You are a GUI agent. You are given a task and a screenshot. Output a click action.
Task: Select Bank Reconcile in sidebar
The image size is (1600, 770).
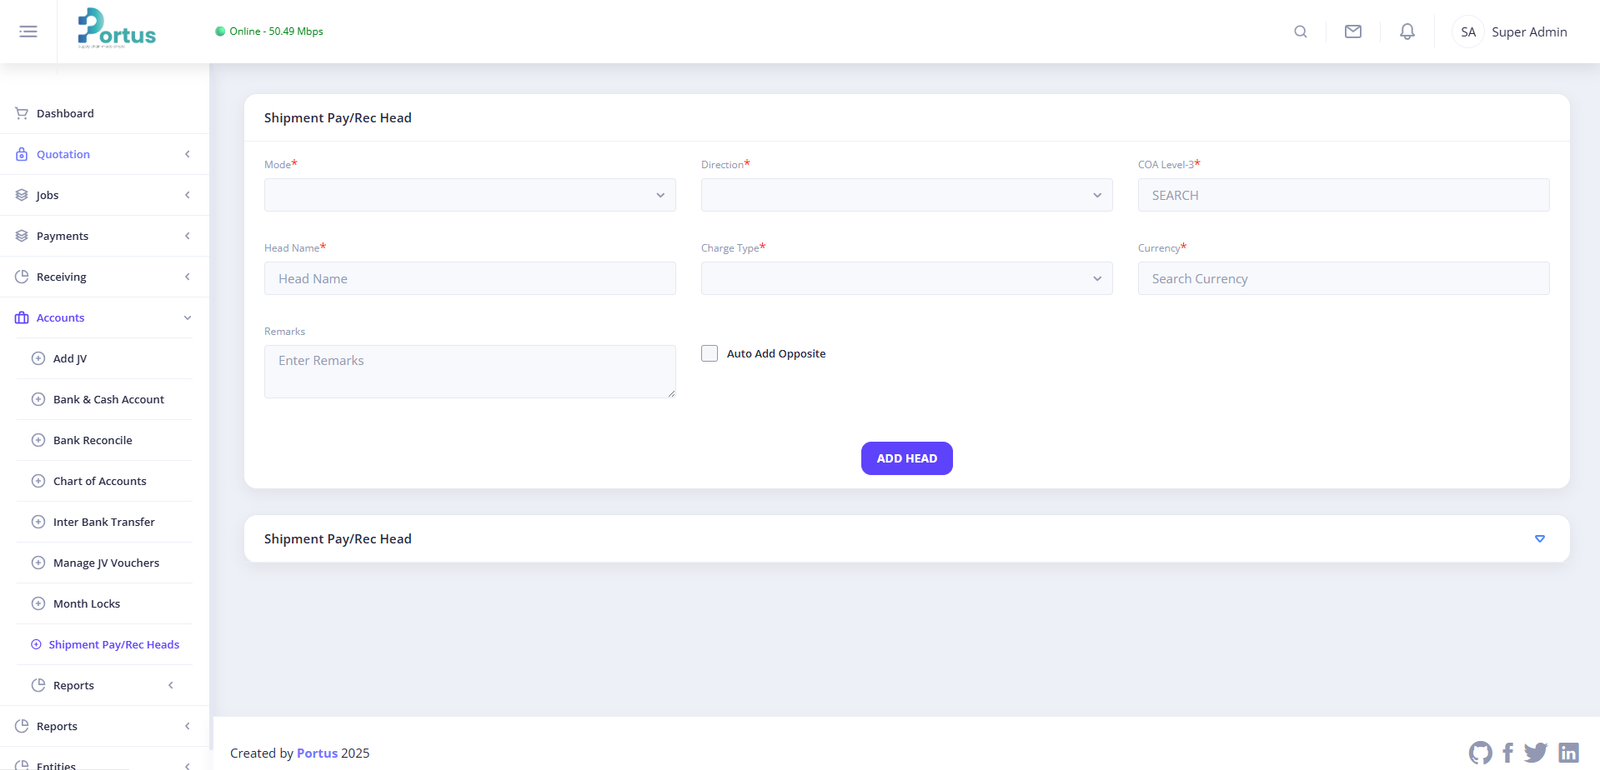coord(92,440)
